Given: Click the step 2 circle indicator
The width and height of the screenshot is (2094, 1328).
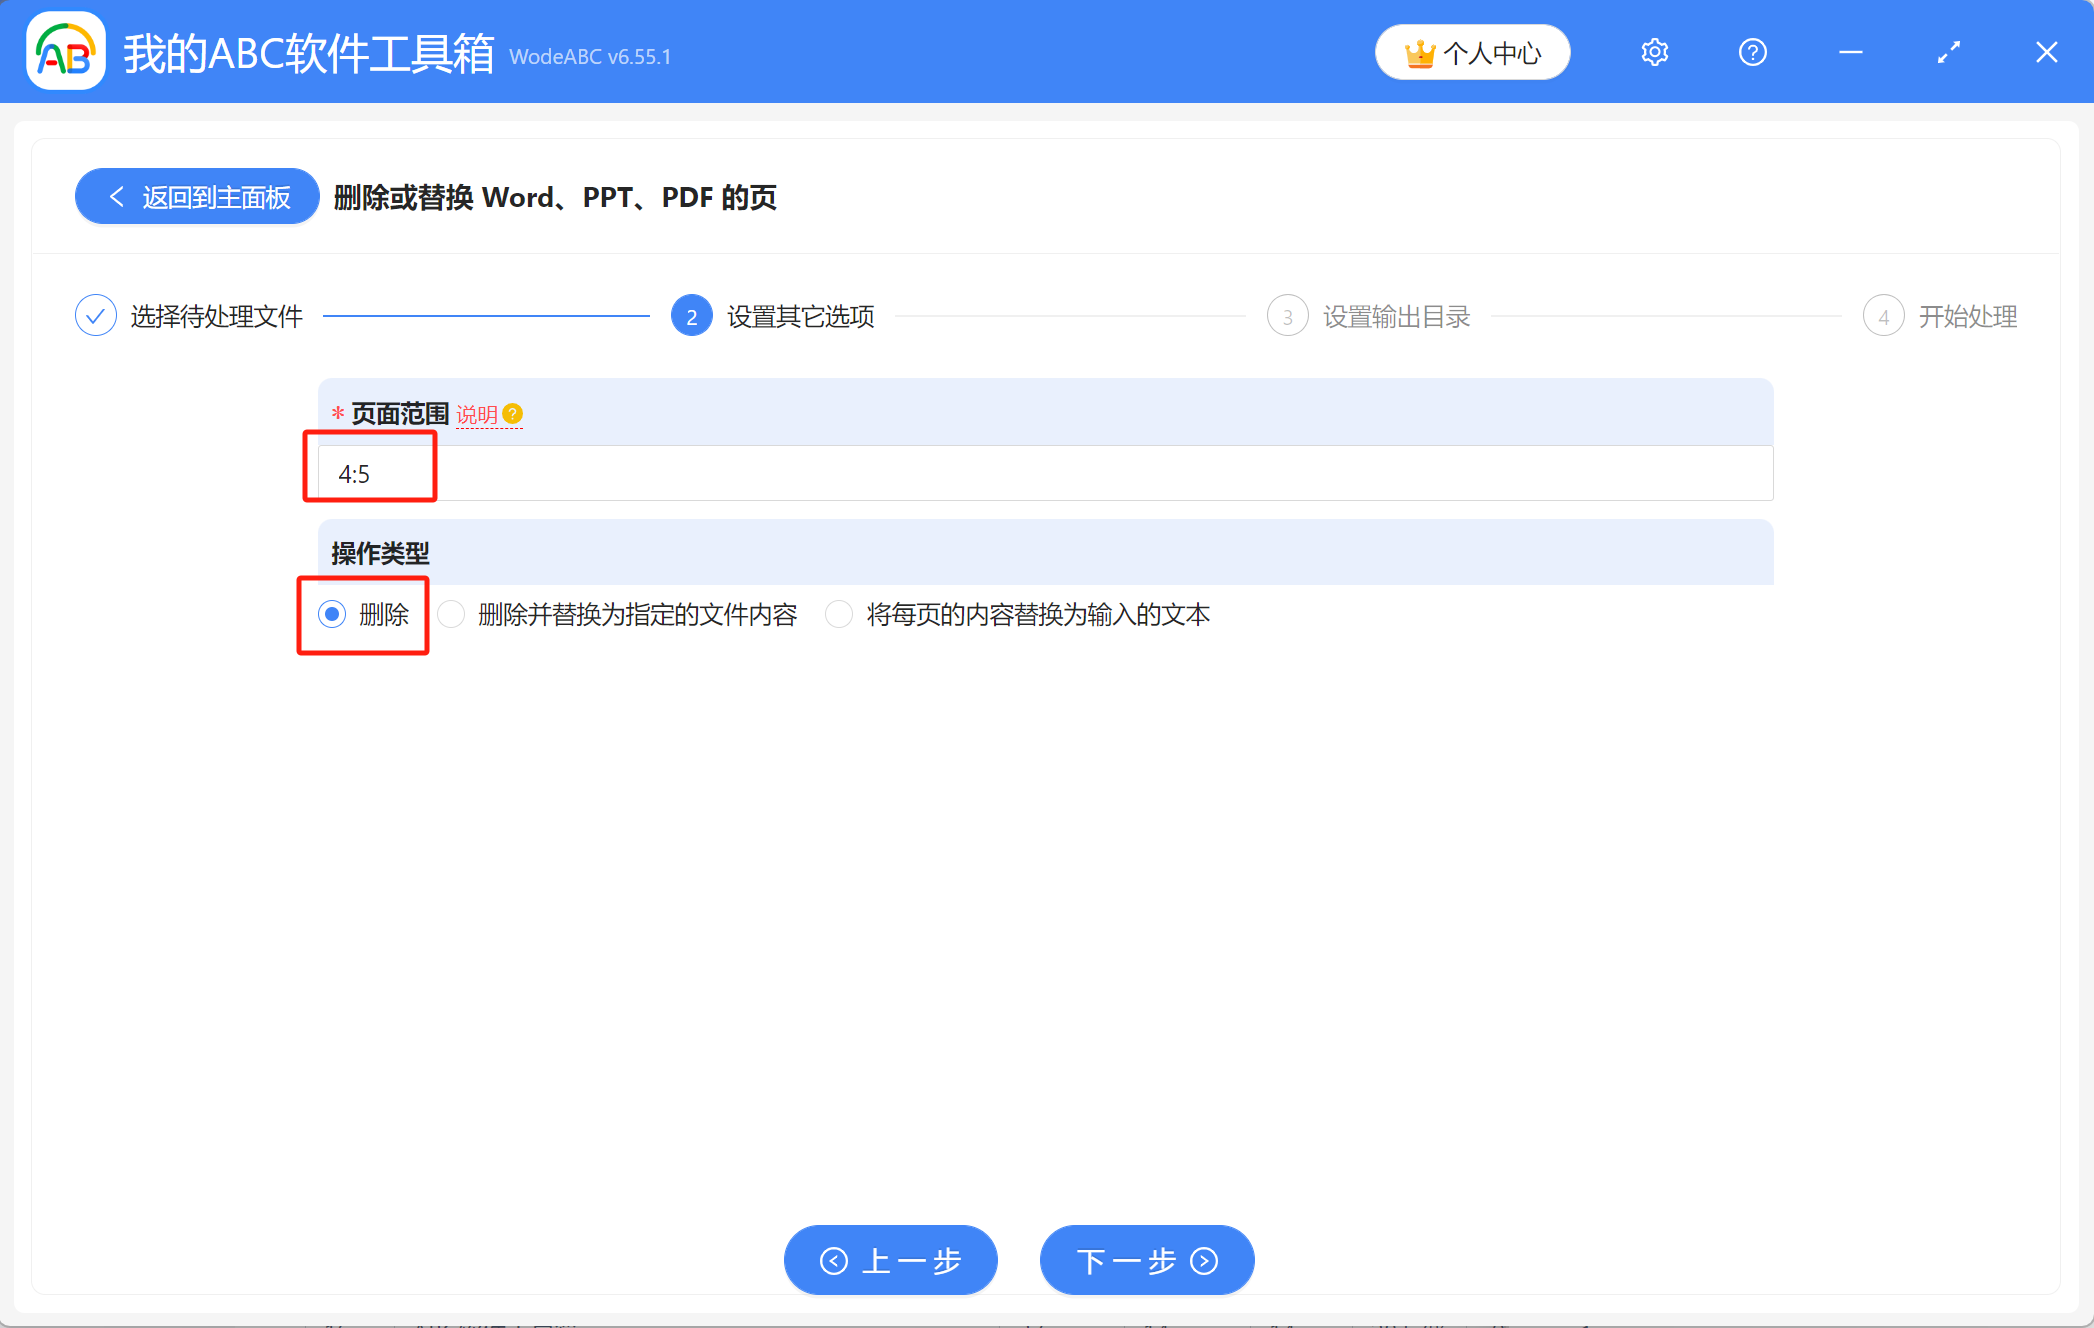Looking at the screenshot, I should coord(690,315).
